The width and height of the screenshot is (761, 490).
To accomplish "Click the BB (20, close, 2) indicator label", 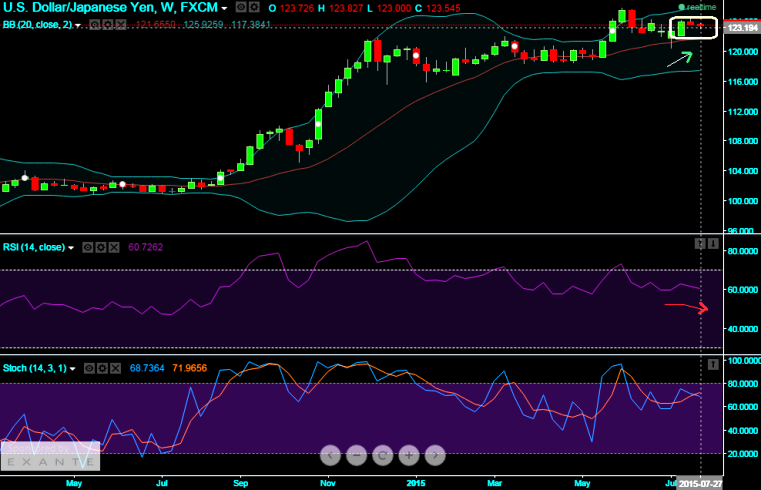I will pyautogui.click(x=37, y=24).
